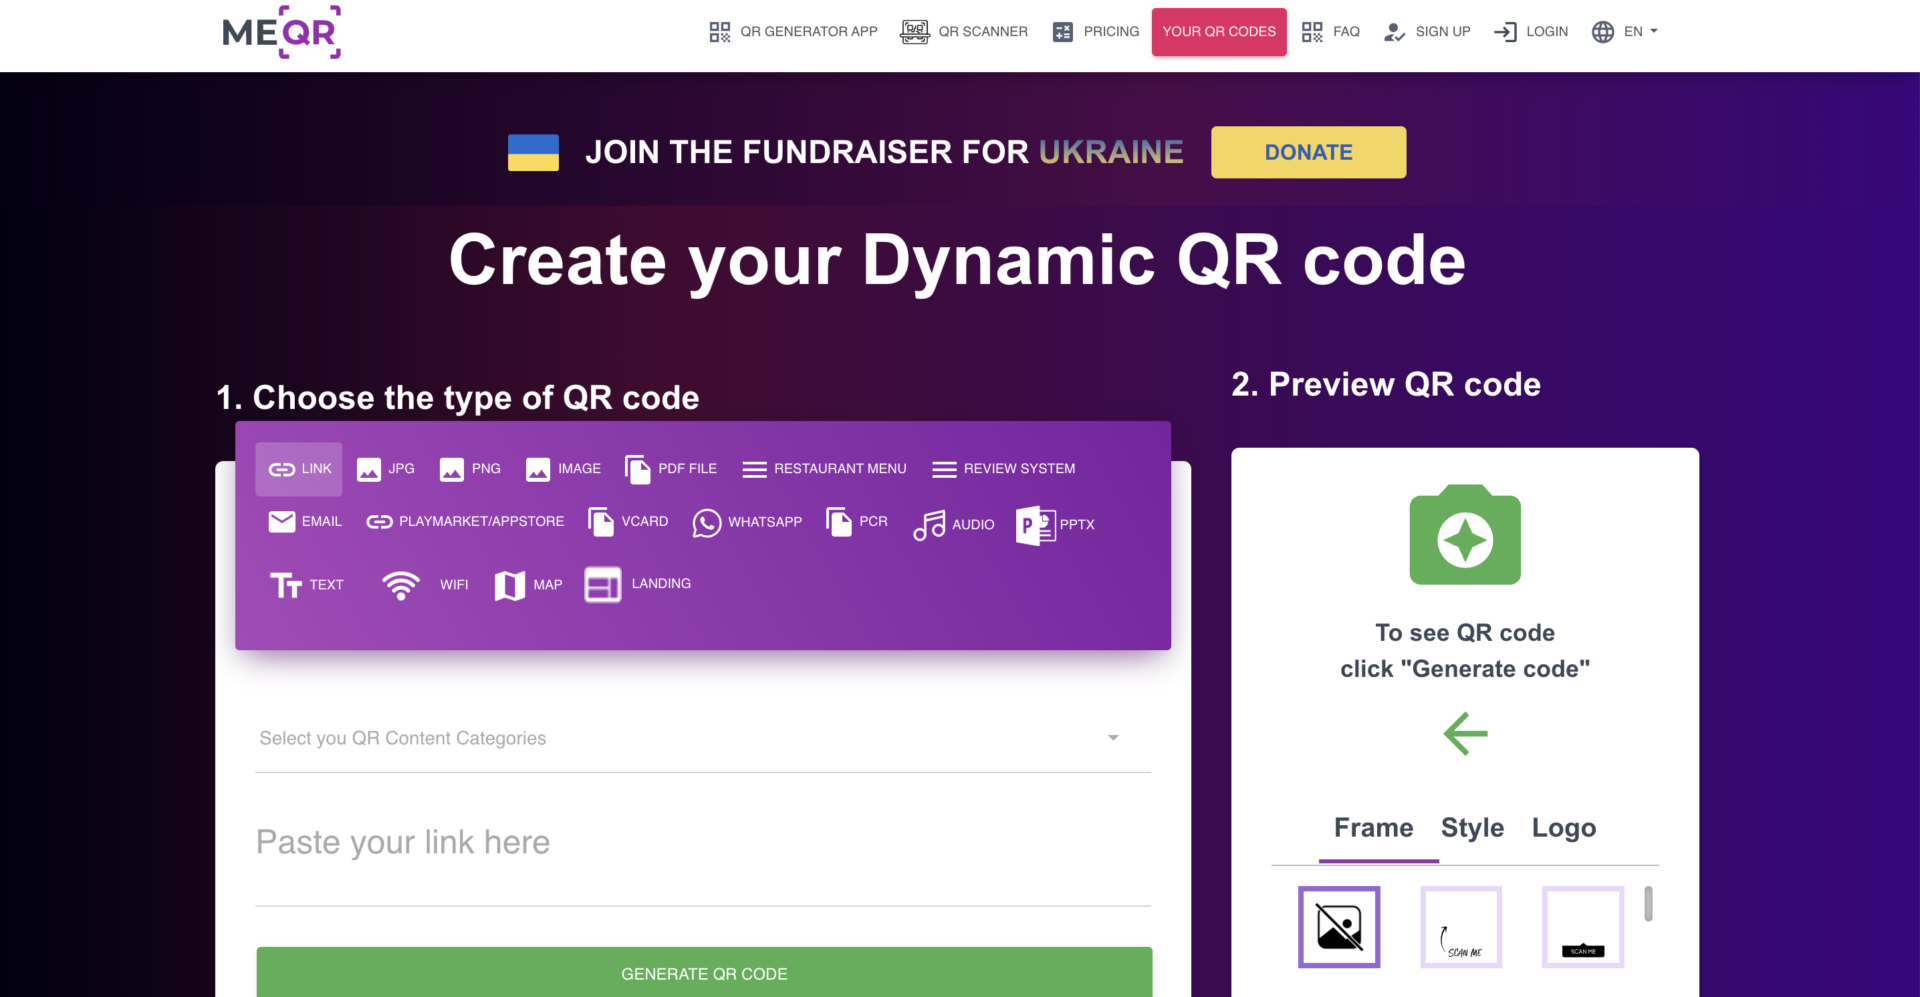Choose the AUDIO QR code type
Viewport: 1920px width, 997px height.
[953, 524]
